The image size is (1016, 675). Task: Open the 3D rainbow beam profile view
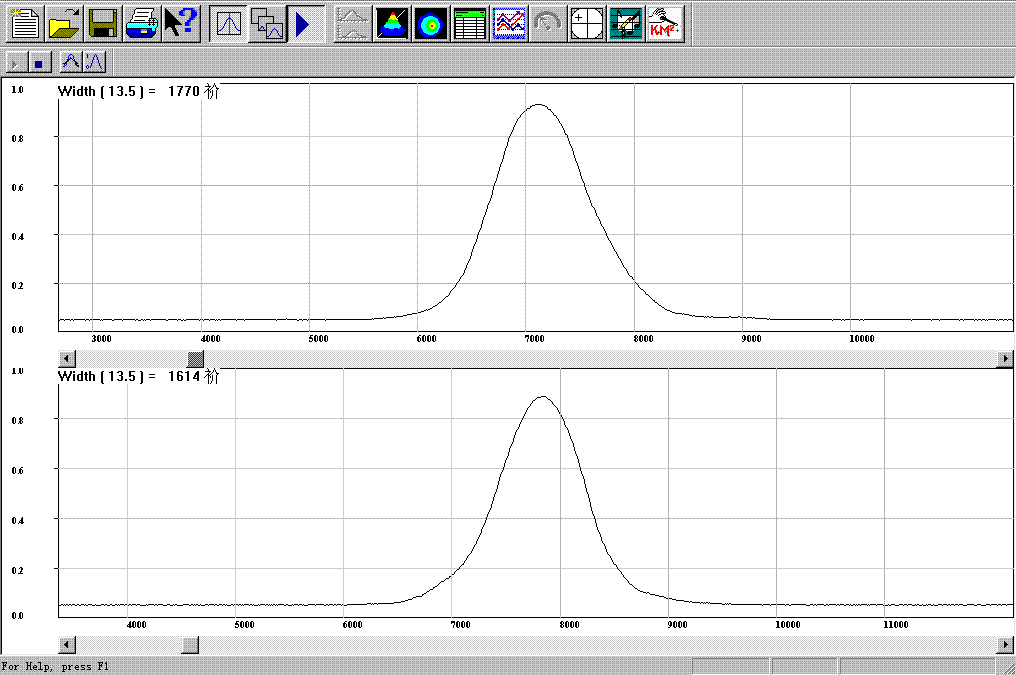coord(392,23)
